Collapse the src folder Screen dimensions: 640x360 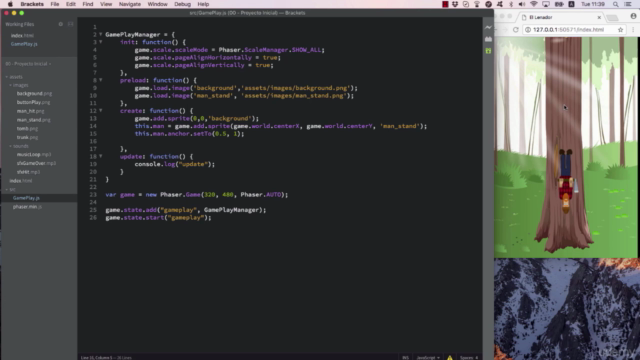point(7,189)
